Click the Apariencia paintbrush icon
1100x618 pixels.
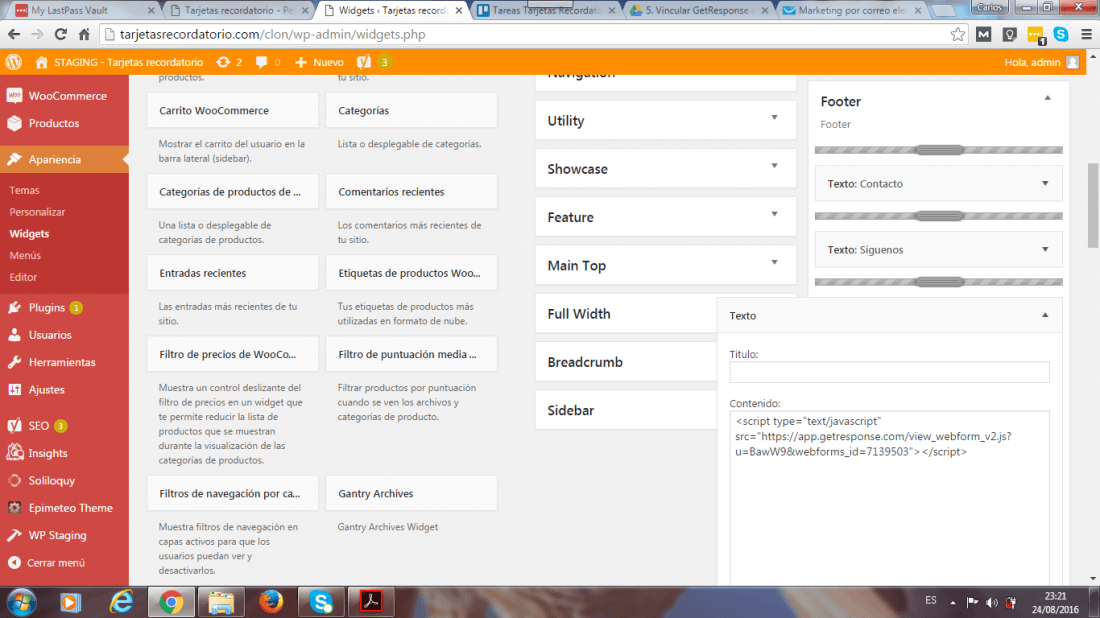pyautogui.click(x=15, y=159)
